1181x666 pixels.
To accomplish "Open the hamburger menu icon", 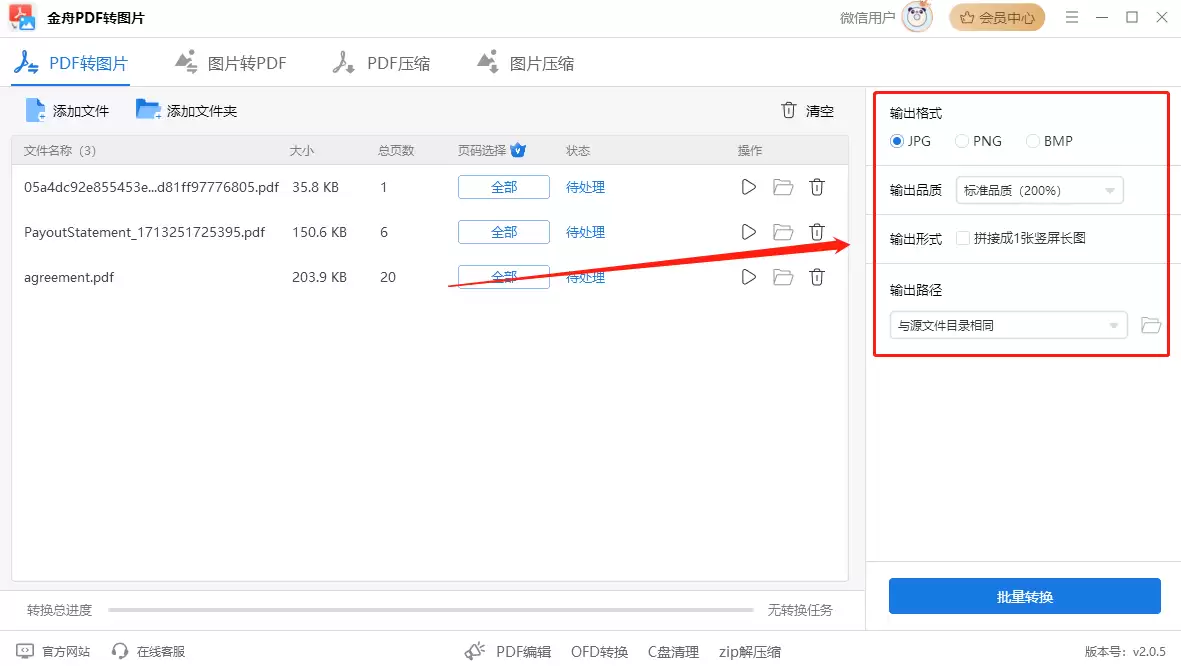I will [x=1071, y=17].
